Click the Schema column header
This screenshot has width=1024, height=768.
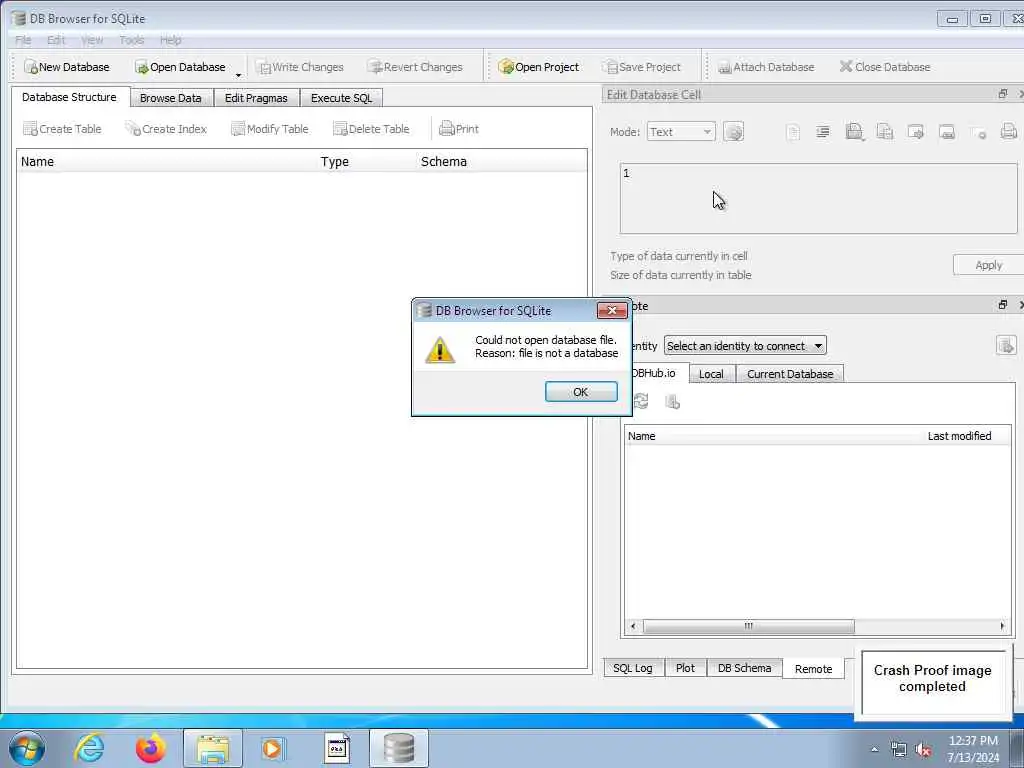coord(443,162)
